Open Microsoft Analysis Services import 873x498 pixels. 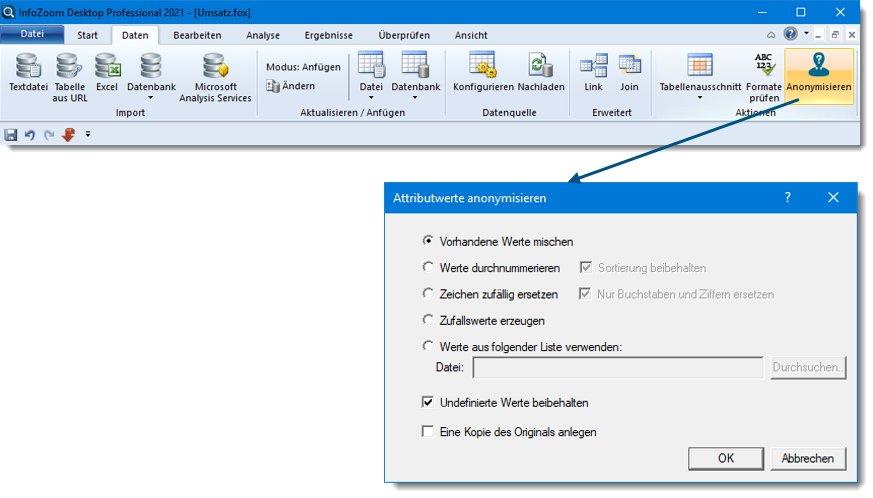[x=215, y=67]
